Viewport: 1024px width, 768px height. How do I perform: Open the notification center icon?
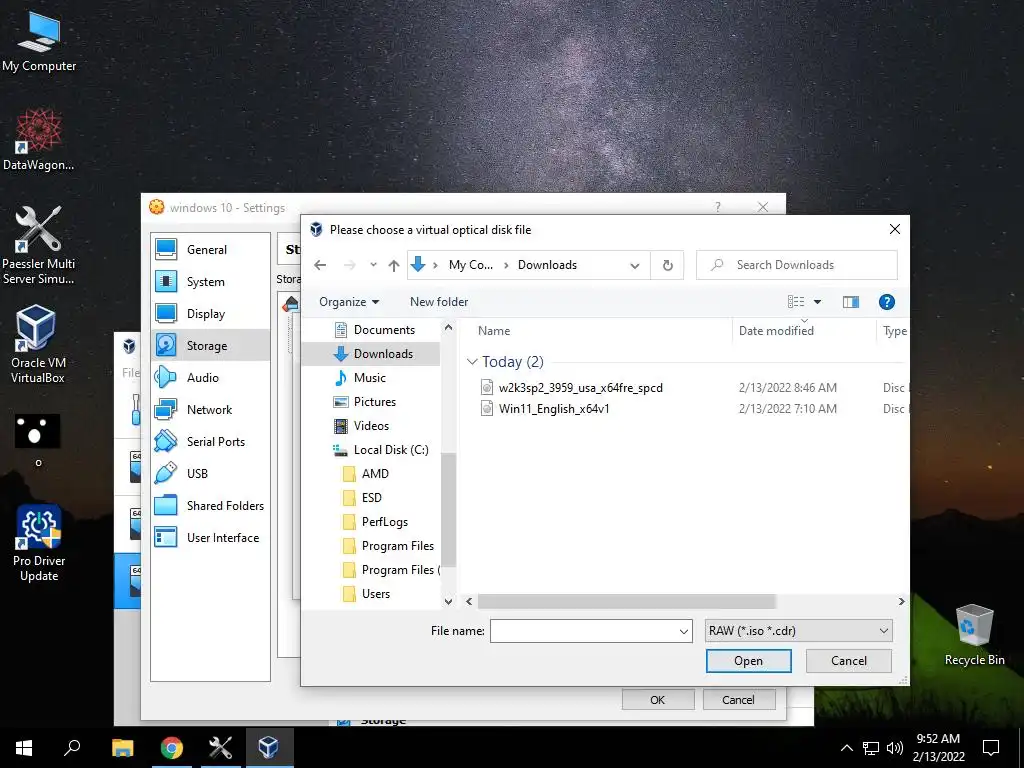point(991,748)
